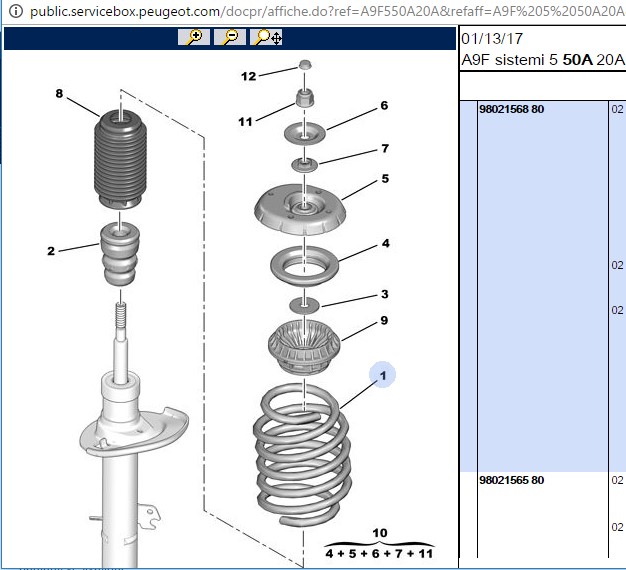Click the bump stop drawing

[119, 254]
